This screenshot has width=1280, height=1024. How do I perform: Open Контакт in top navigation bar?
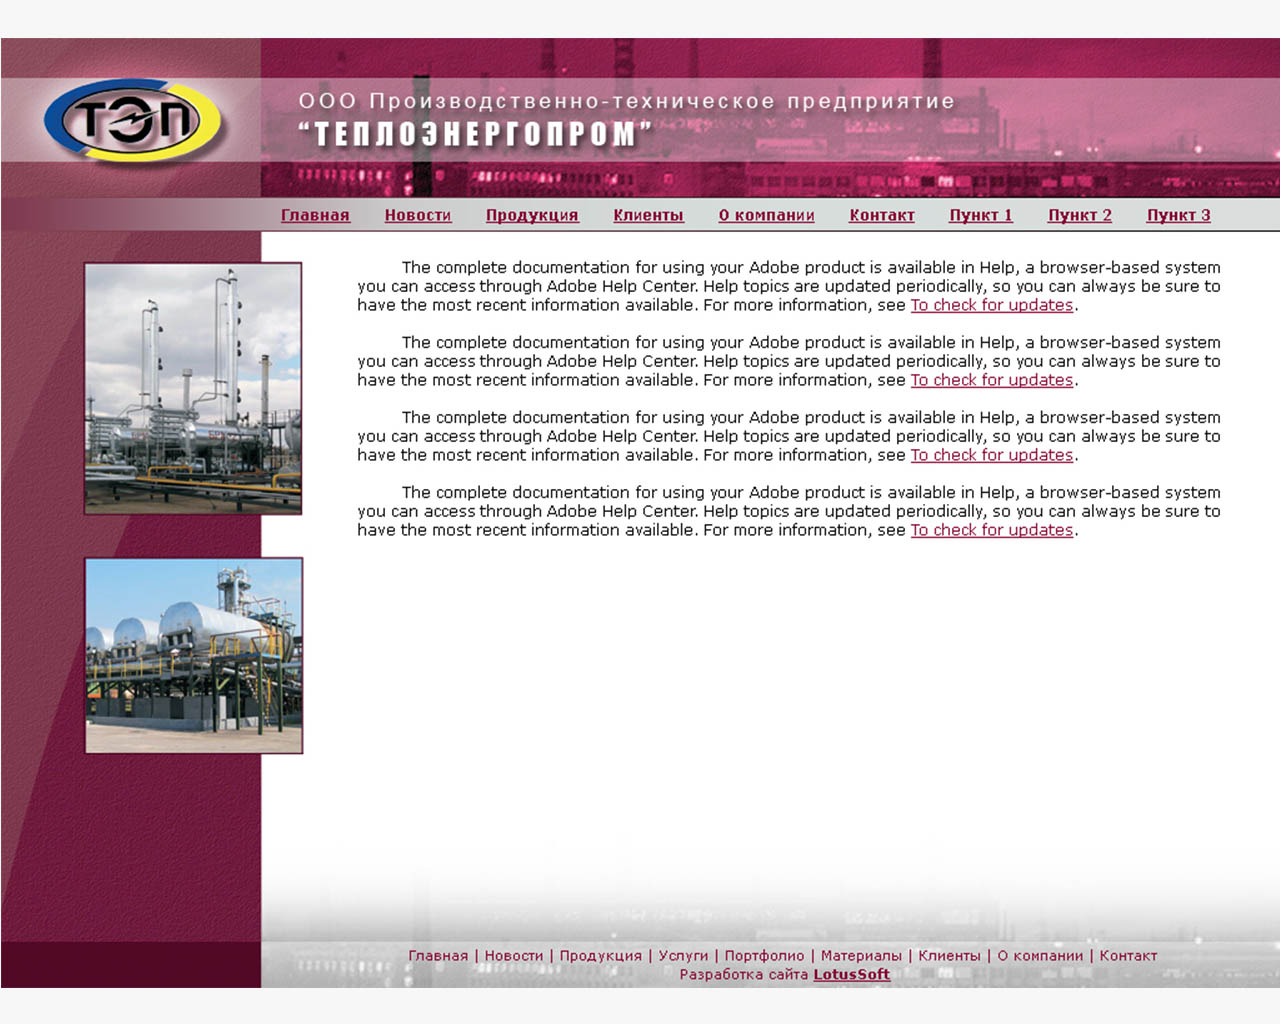tap(882, 215)
